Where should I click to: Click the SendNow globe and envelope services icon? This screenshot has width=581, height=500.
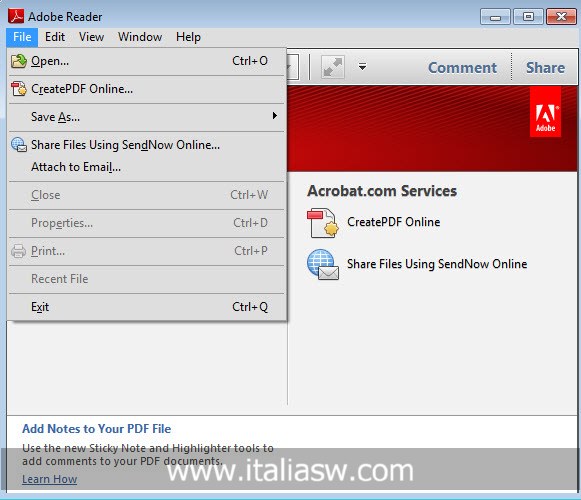323,265
